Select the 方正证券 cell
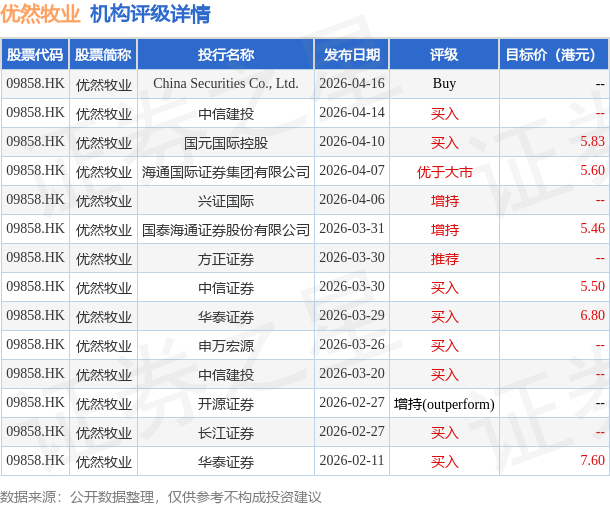 (226, 259)
